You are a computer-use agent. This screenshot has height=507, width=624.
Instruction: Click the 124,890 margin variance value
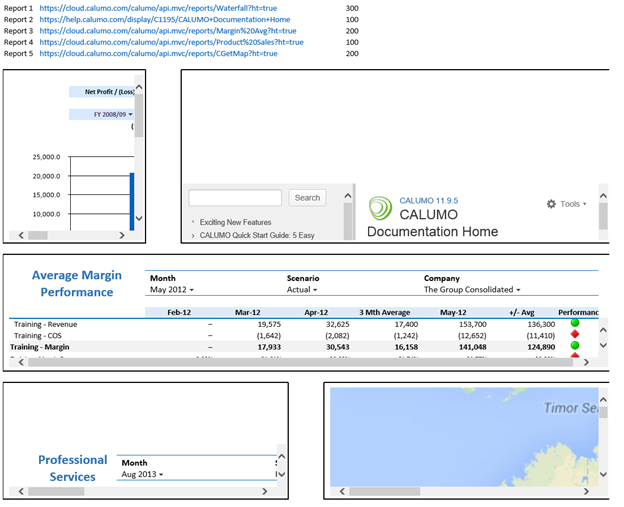[x=541, y=347]
